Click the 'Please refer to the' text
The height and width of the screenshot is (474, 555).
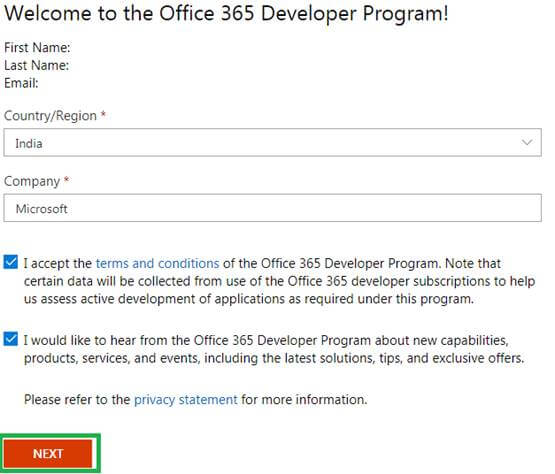click(x=77, y=400)
